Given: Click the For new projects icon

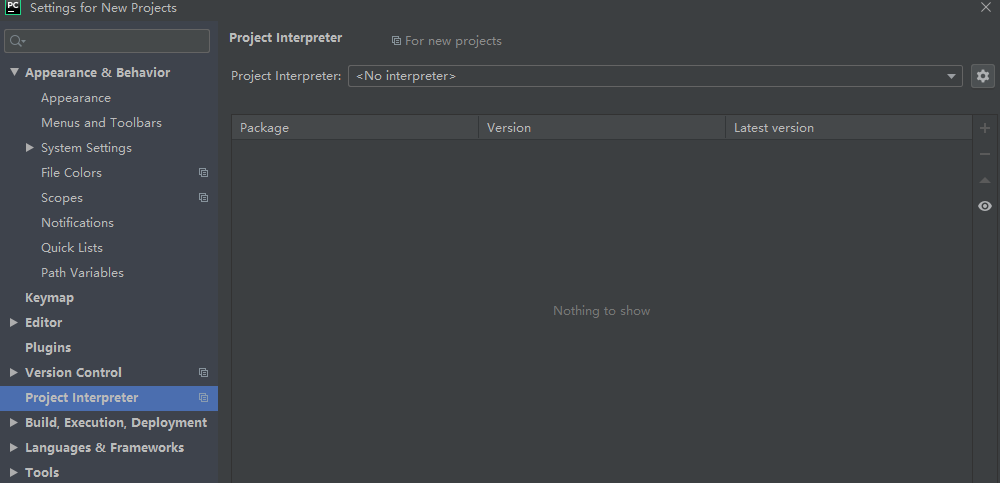Looking at the screenshot, I should click(x=396, y=41).
